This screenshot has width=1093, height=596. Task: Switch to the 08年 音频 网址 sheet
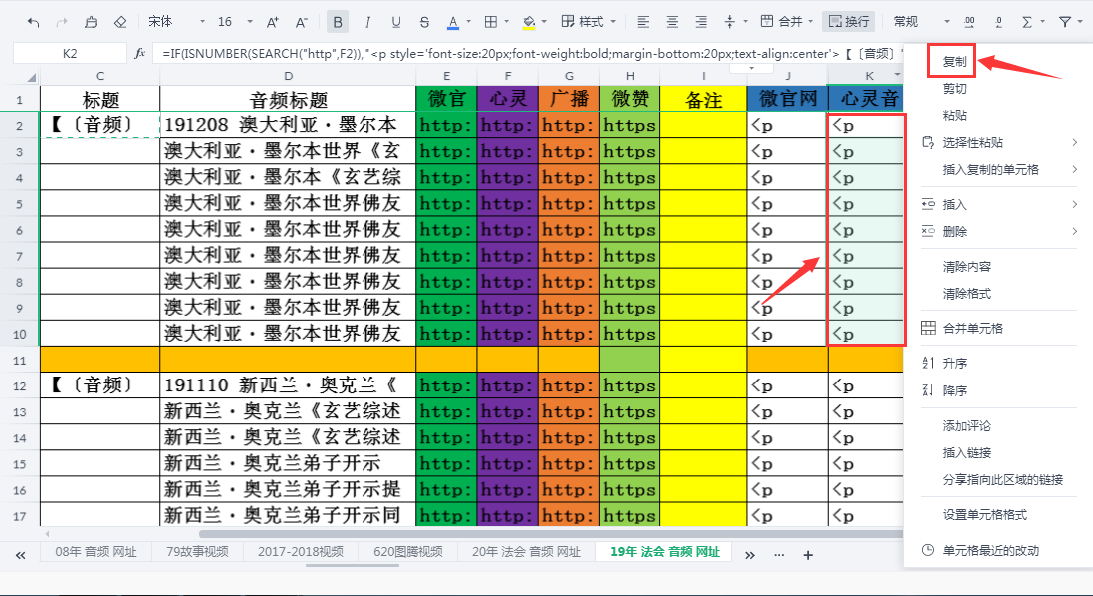[96, 551]
